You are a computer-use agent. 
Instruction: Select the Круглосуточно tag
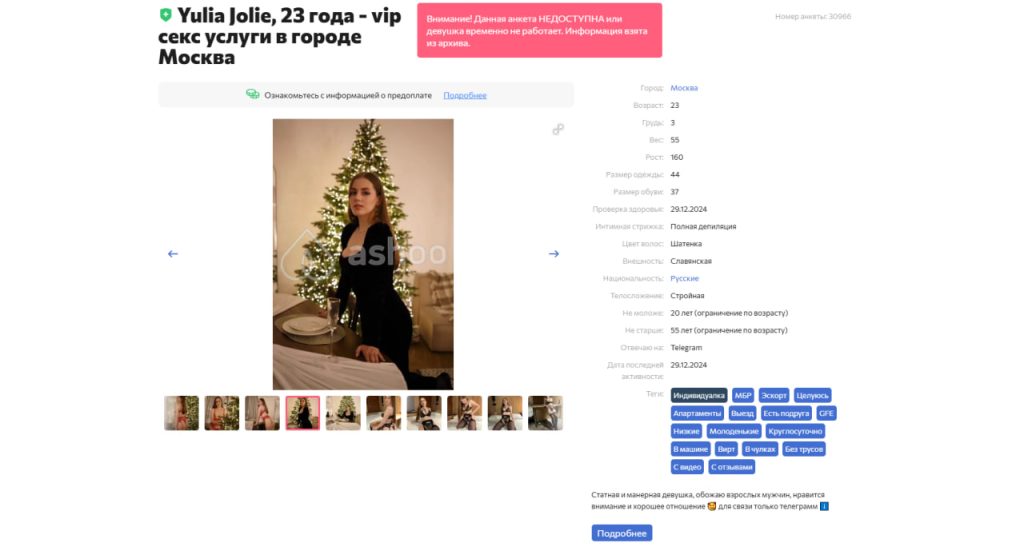pyautogui.click(x=795, y=432)
